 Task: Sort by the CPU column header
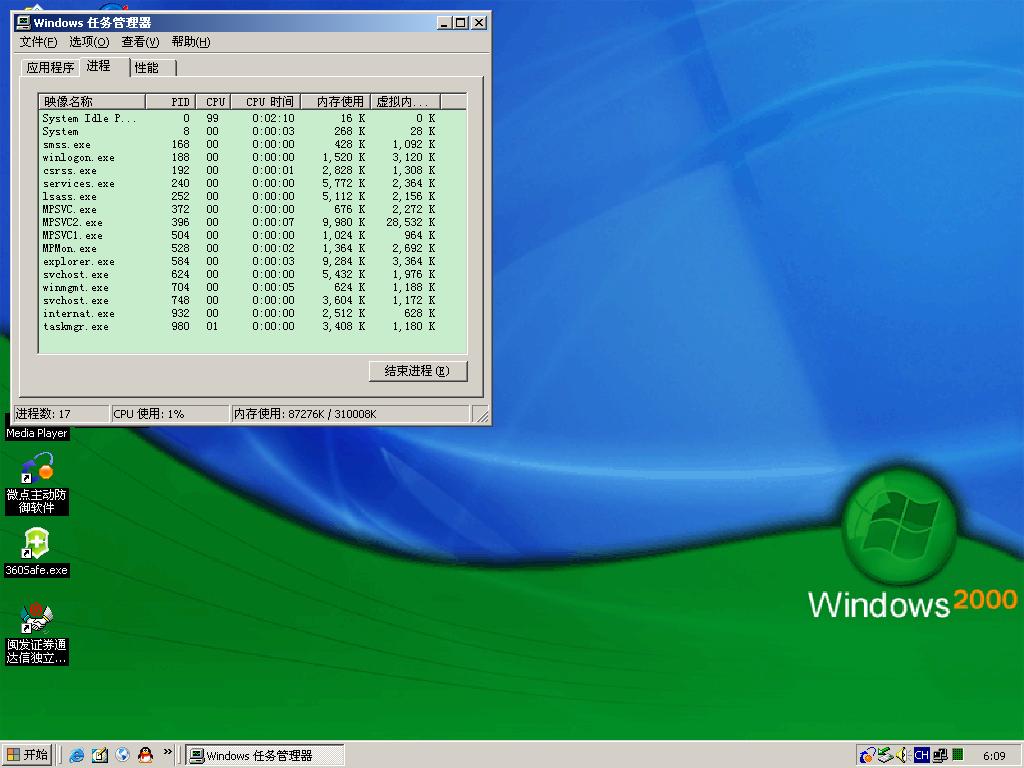[213, 101]
